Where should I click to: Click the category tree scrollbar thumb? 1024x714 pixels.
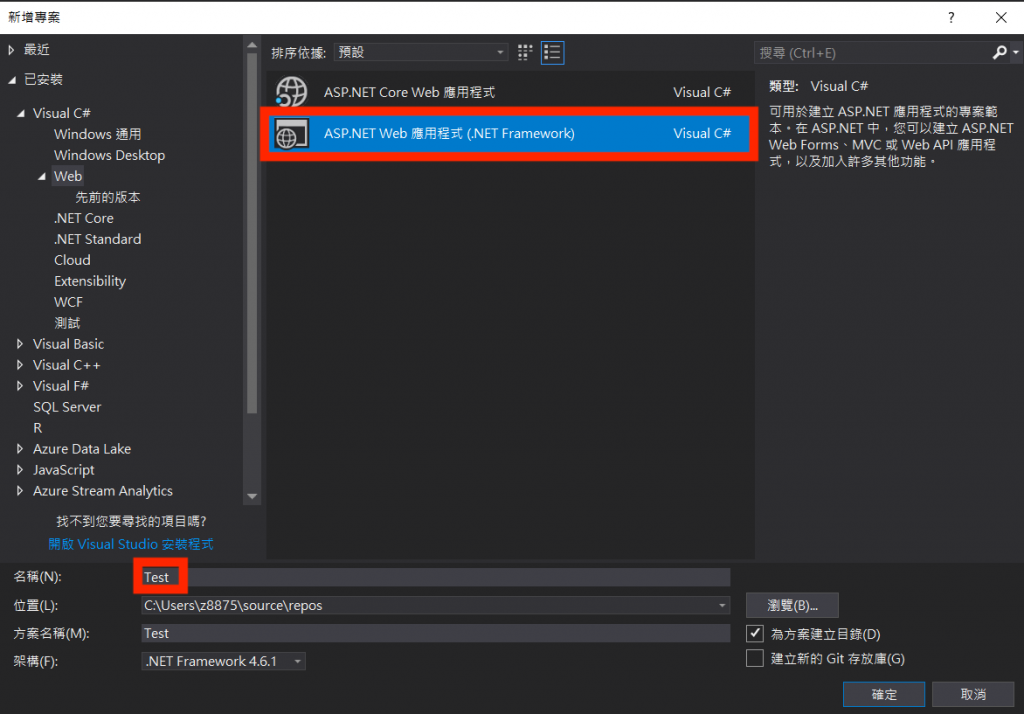pos(252,233)
